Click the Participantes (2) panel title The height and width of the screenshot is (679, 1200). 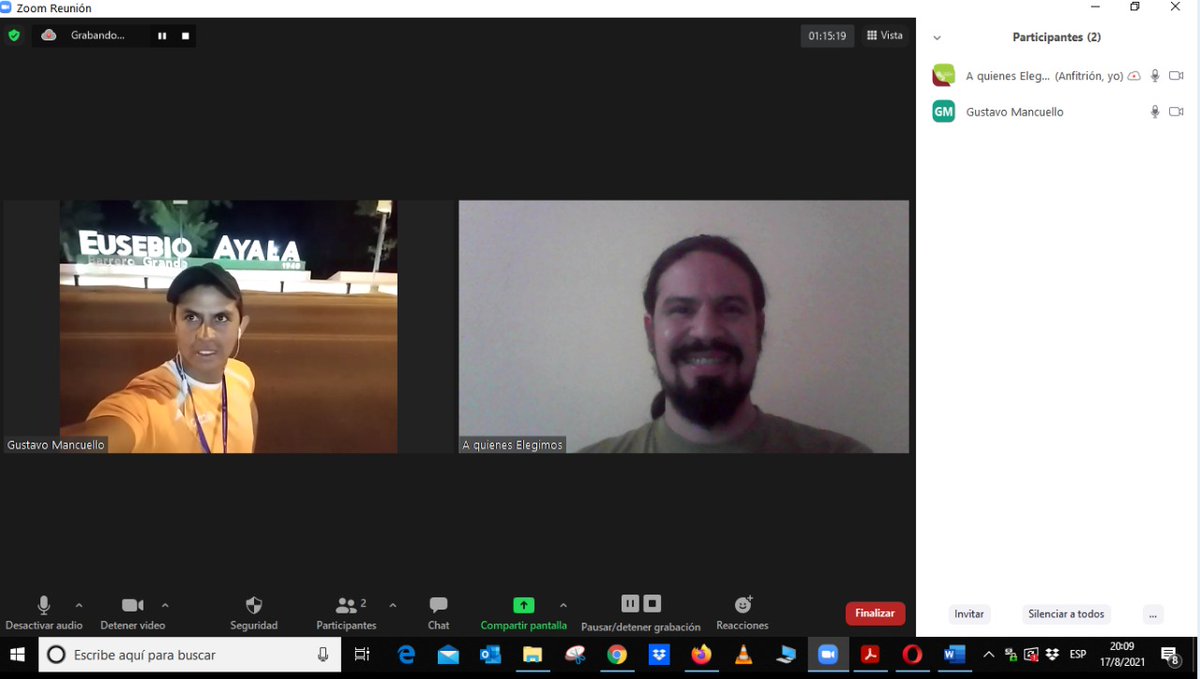click(x=1056, y=37)
